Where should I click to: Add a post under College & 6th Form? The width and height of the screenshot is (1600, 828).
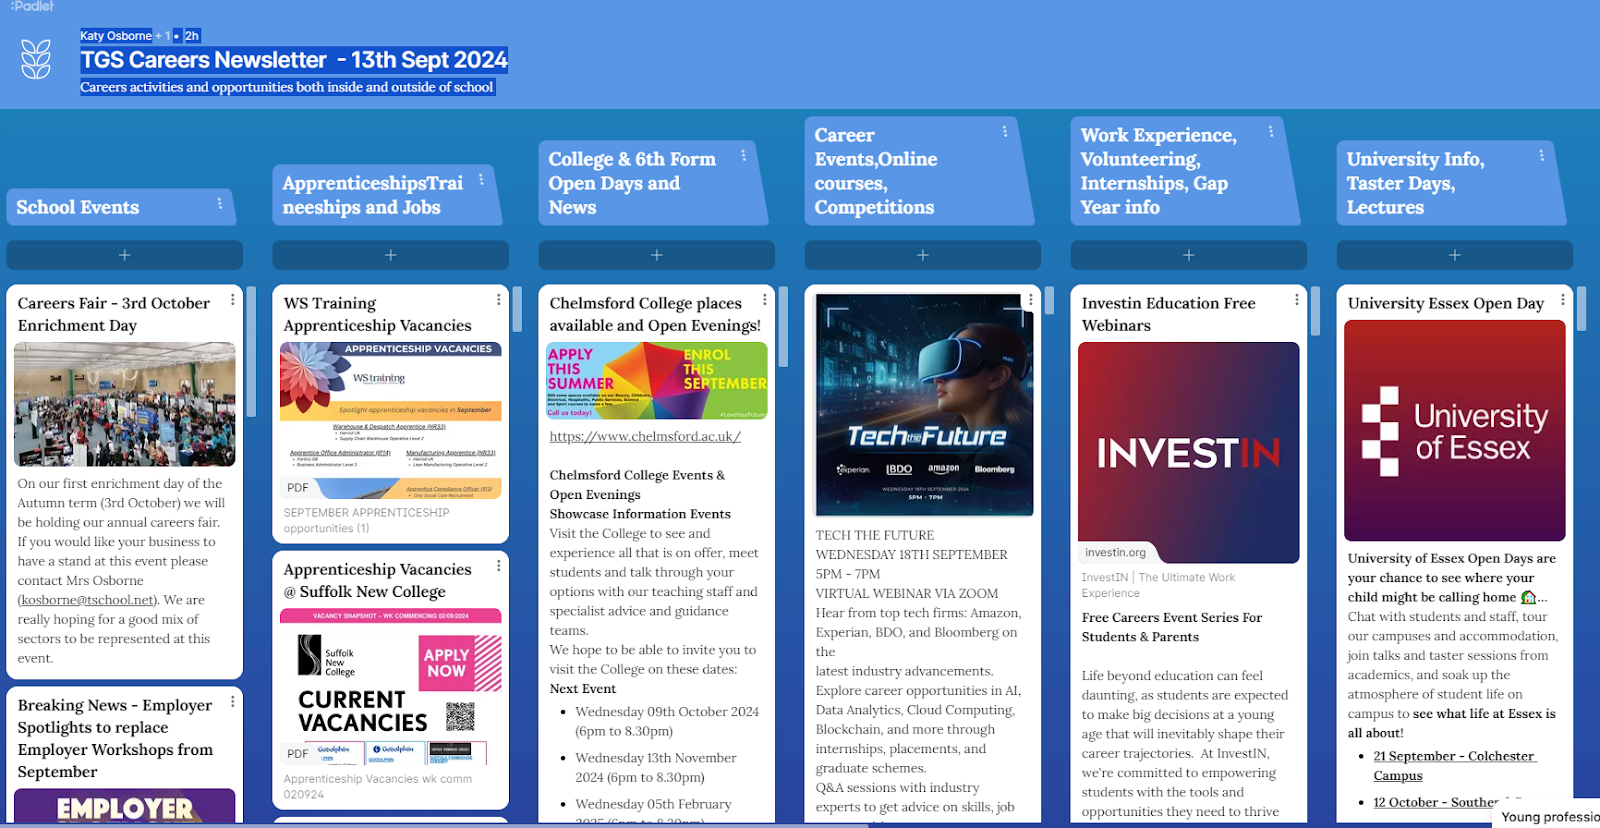click(x=657, y=255)
